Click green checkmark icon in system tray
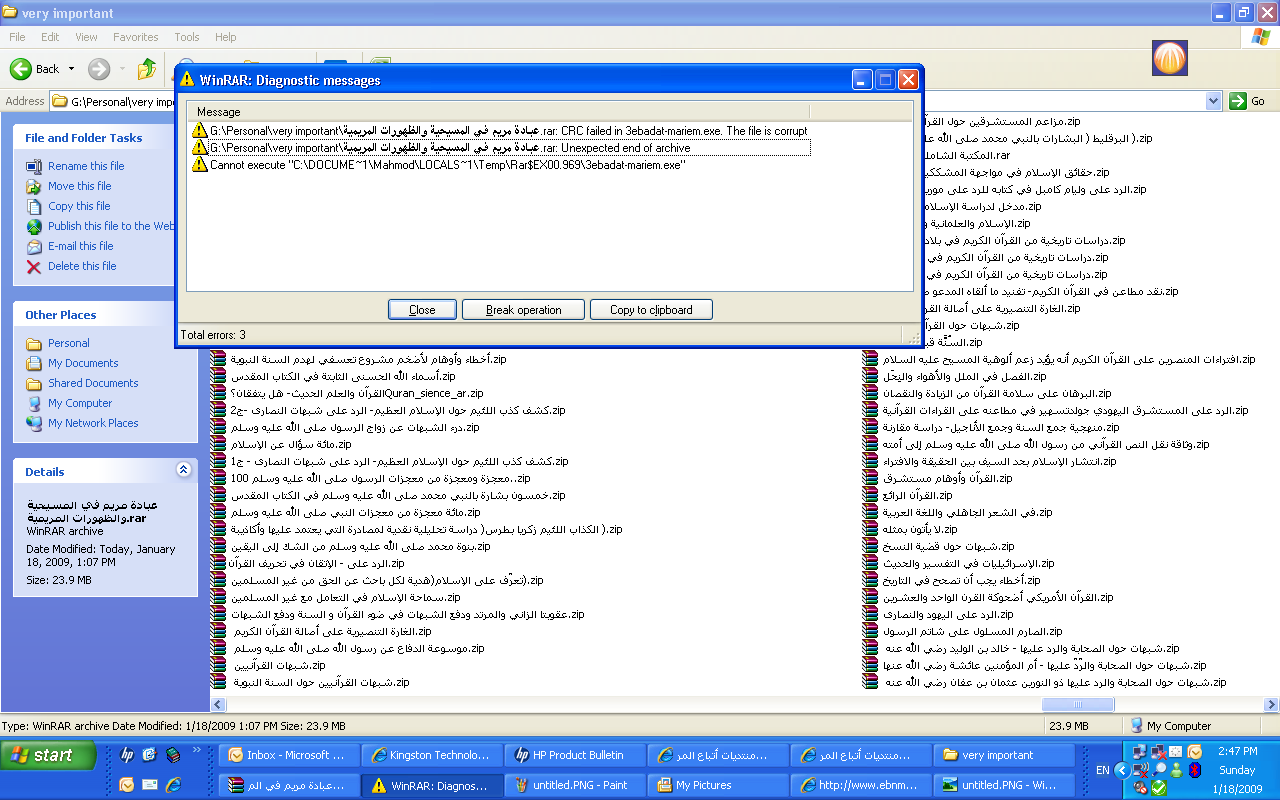1280x800 pixels. pos(1159,787)
